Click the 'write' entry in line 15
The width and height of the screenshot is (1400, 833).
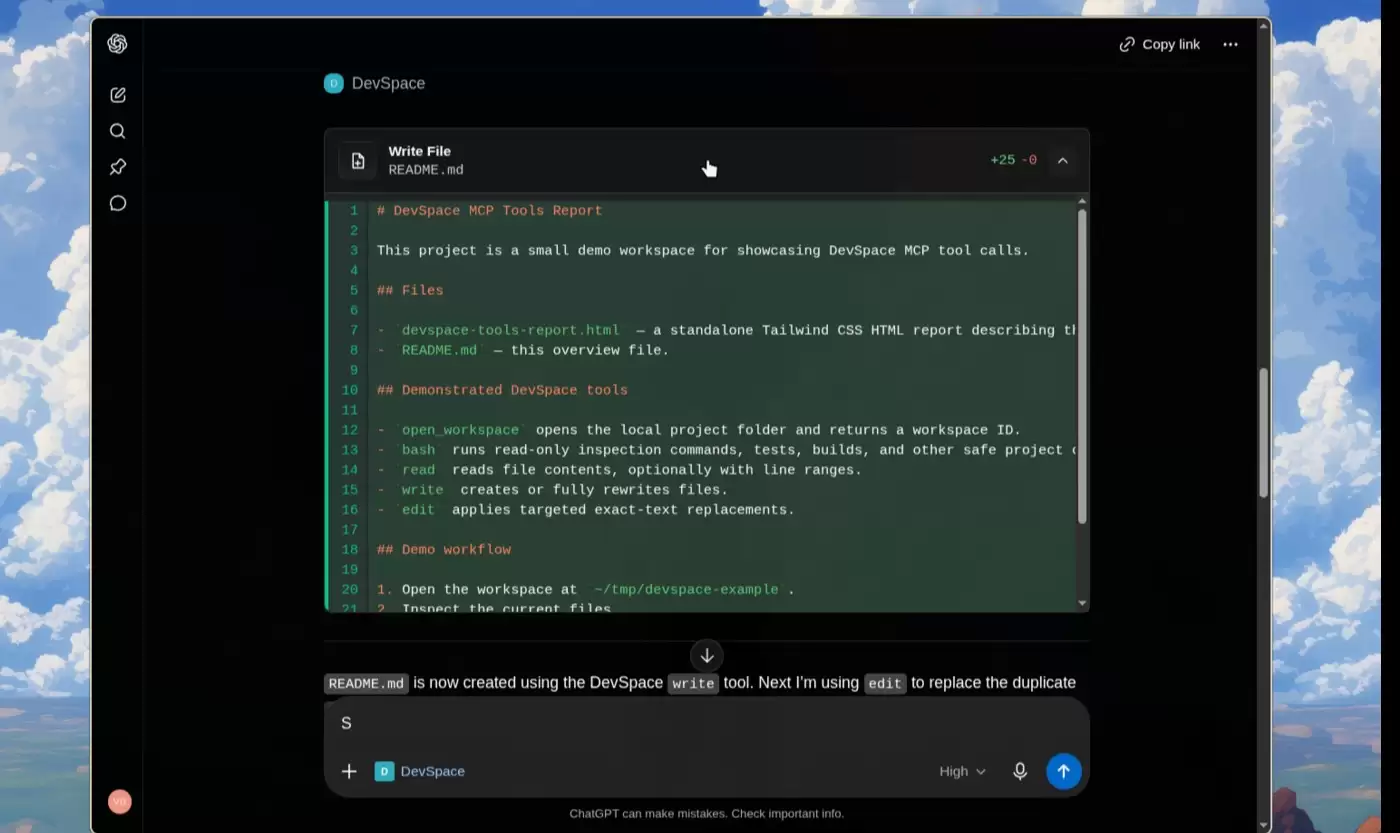tap(422, 490)
